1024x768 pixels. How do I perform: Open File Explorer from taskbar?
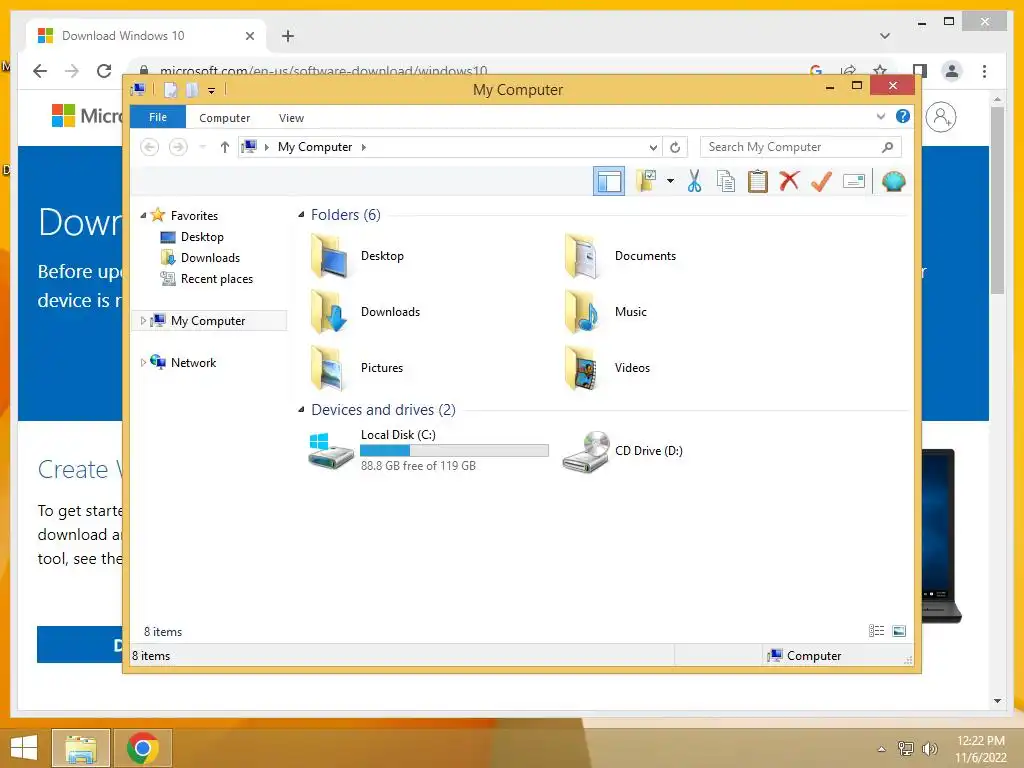coord(81,748)
